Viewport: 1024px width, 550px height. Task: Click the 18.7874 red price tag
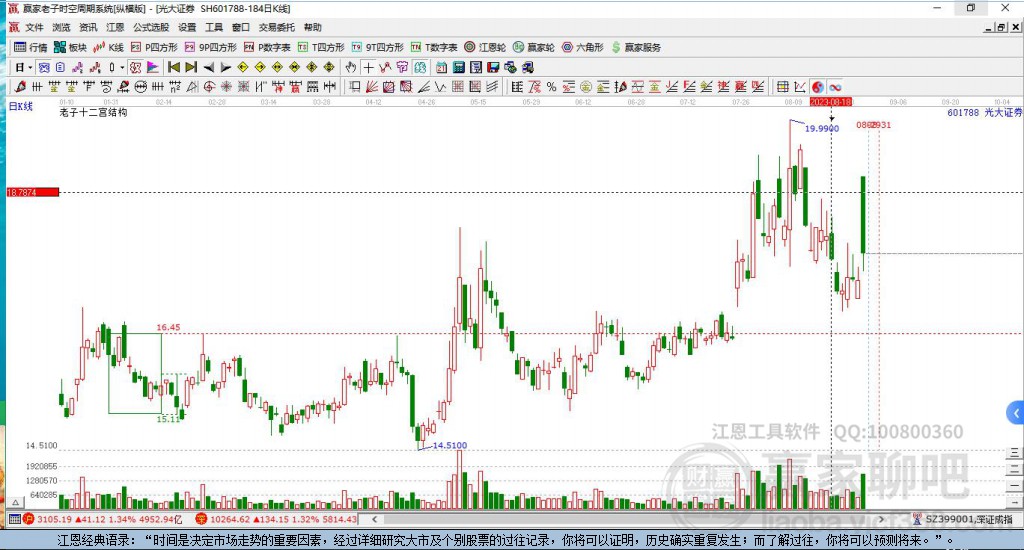click(x=33, y=192)
